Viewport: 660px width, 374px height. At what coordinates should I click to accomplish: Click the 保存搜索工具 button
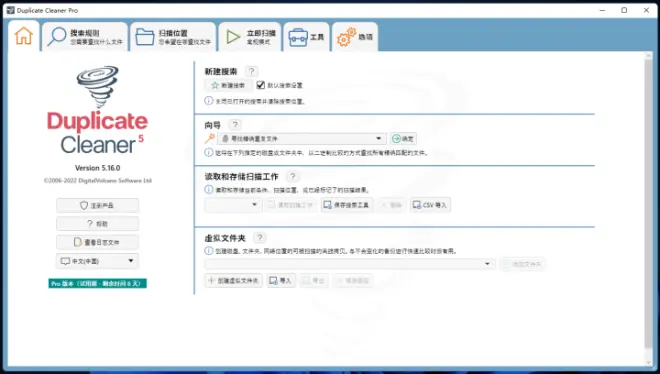[346, 205]
